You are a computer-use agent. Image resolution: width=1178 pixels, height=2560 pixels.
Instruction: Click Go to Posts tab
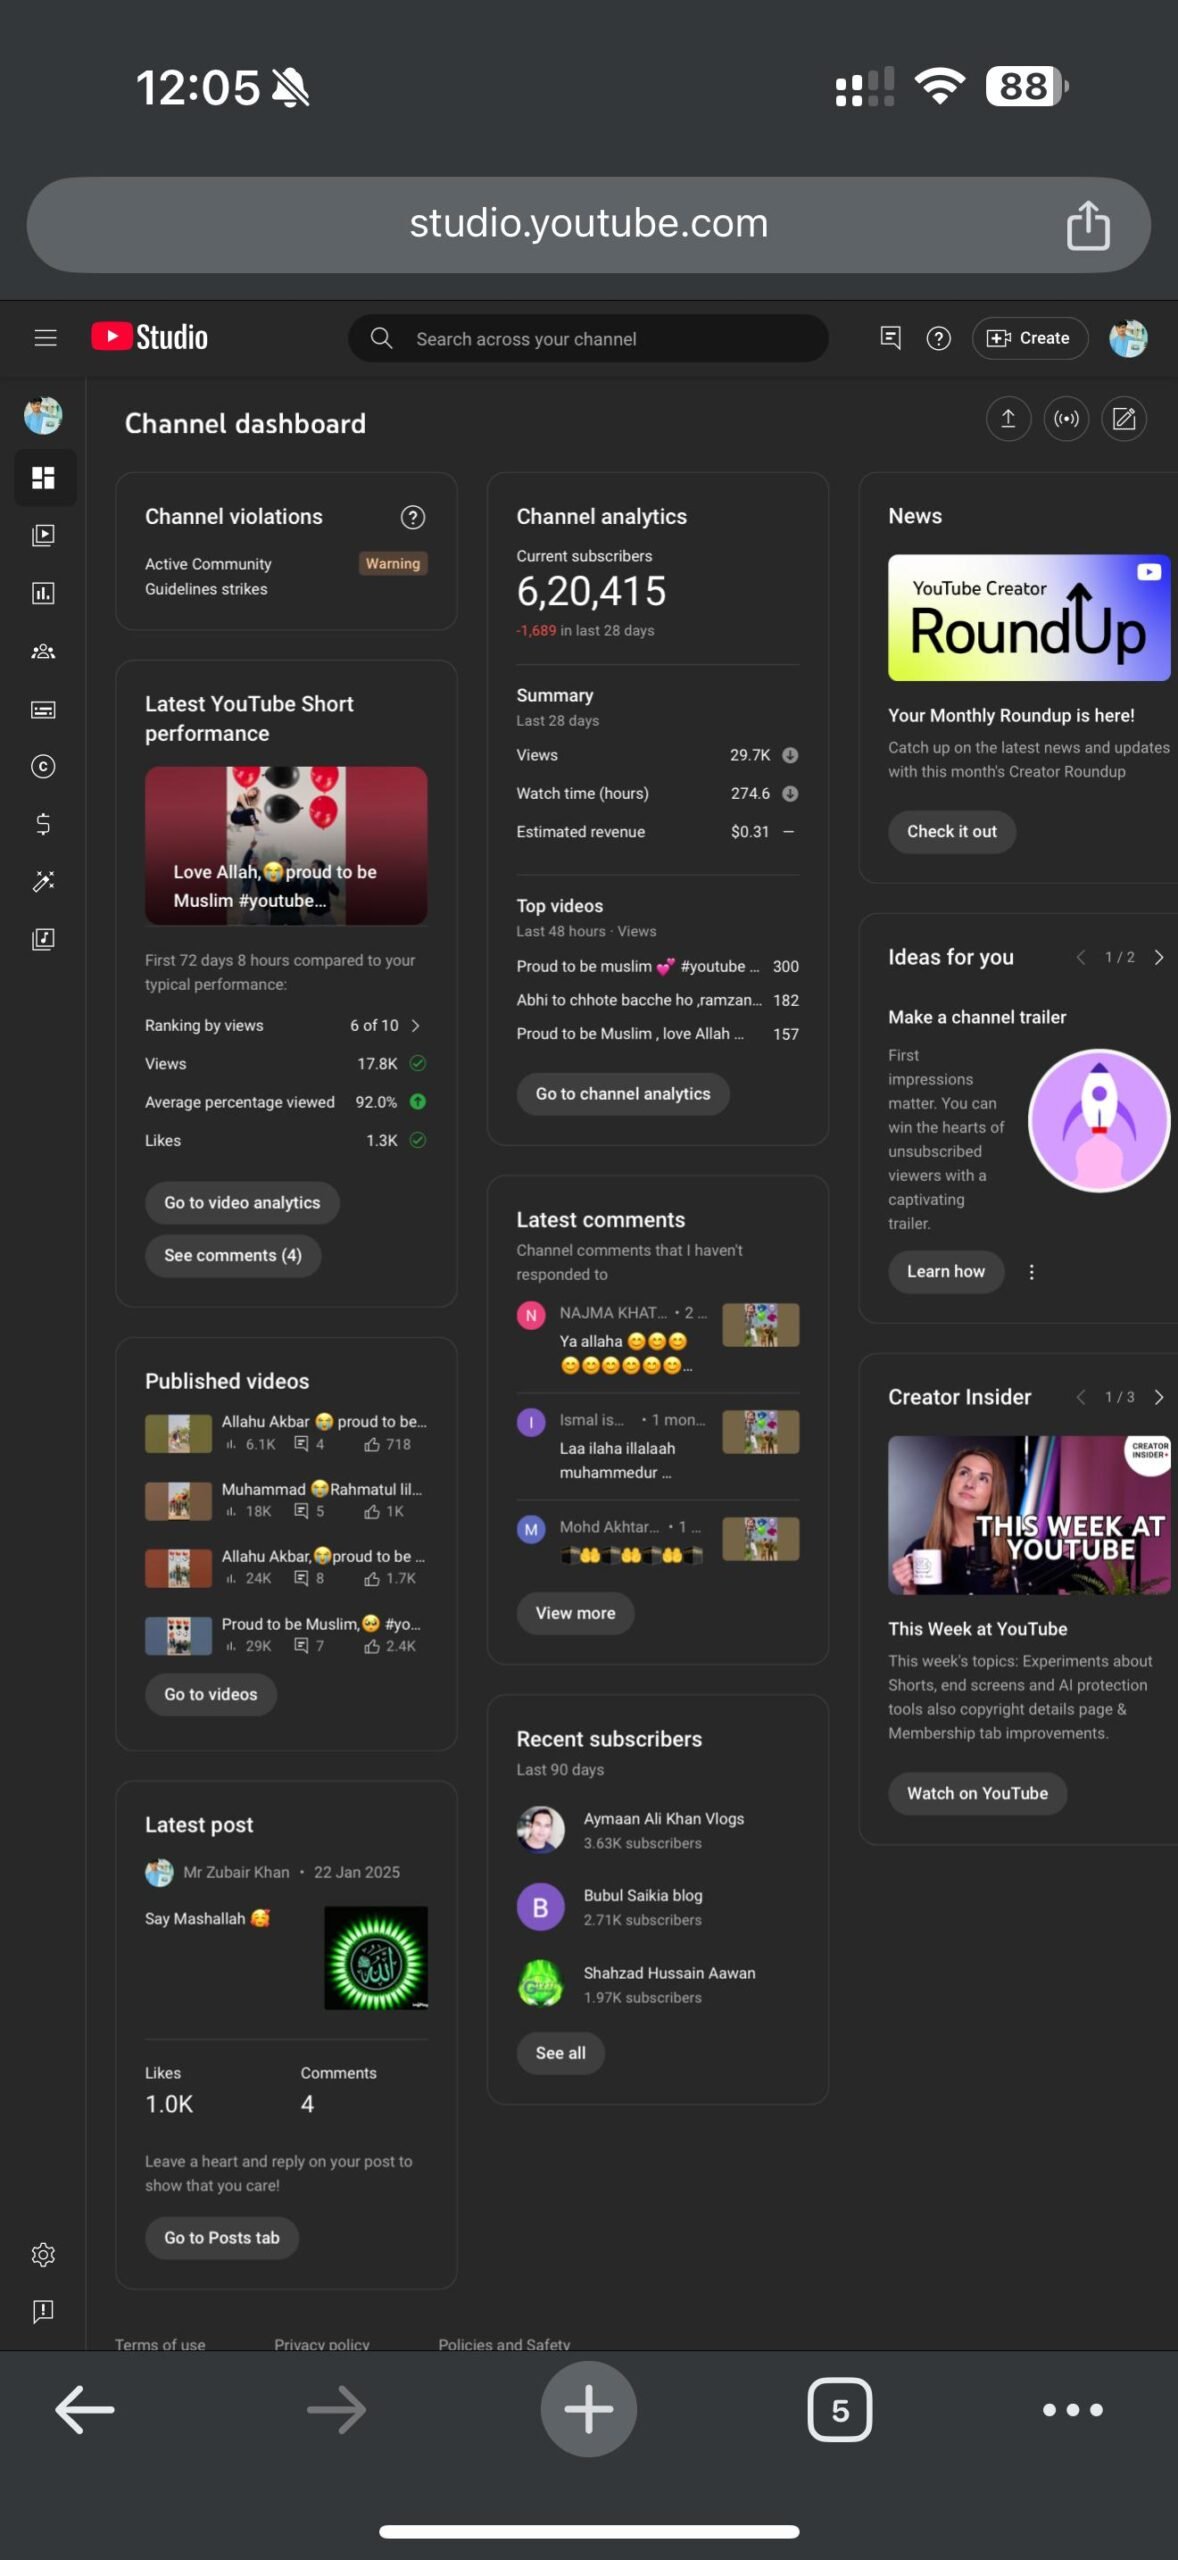222,2237
